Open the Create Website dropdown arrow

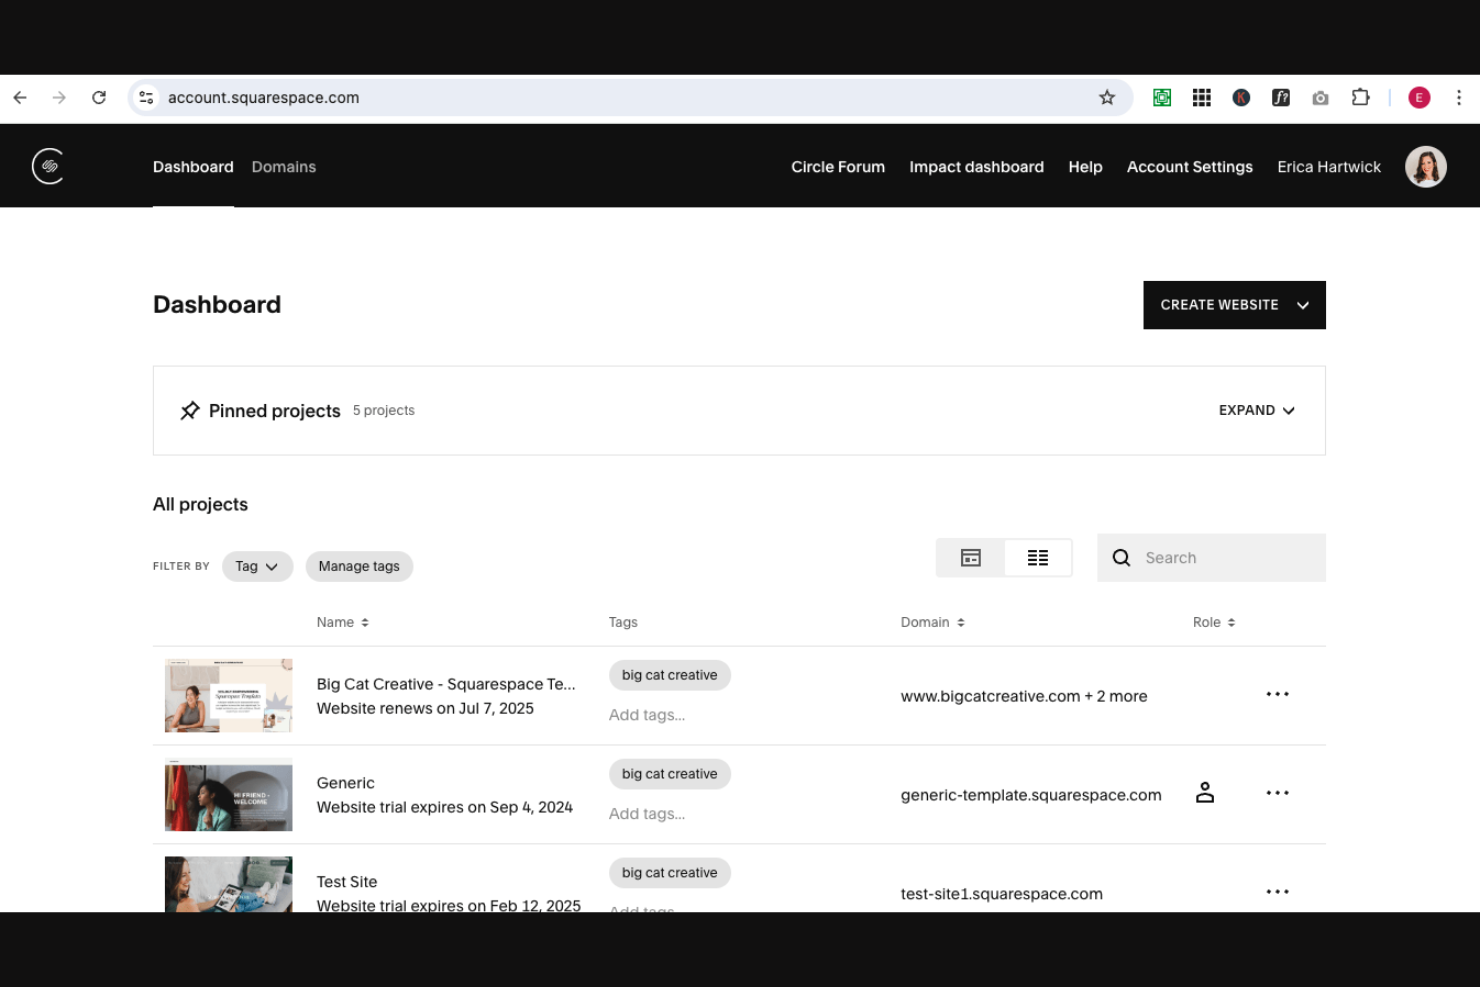tap(1303, 305)
